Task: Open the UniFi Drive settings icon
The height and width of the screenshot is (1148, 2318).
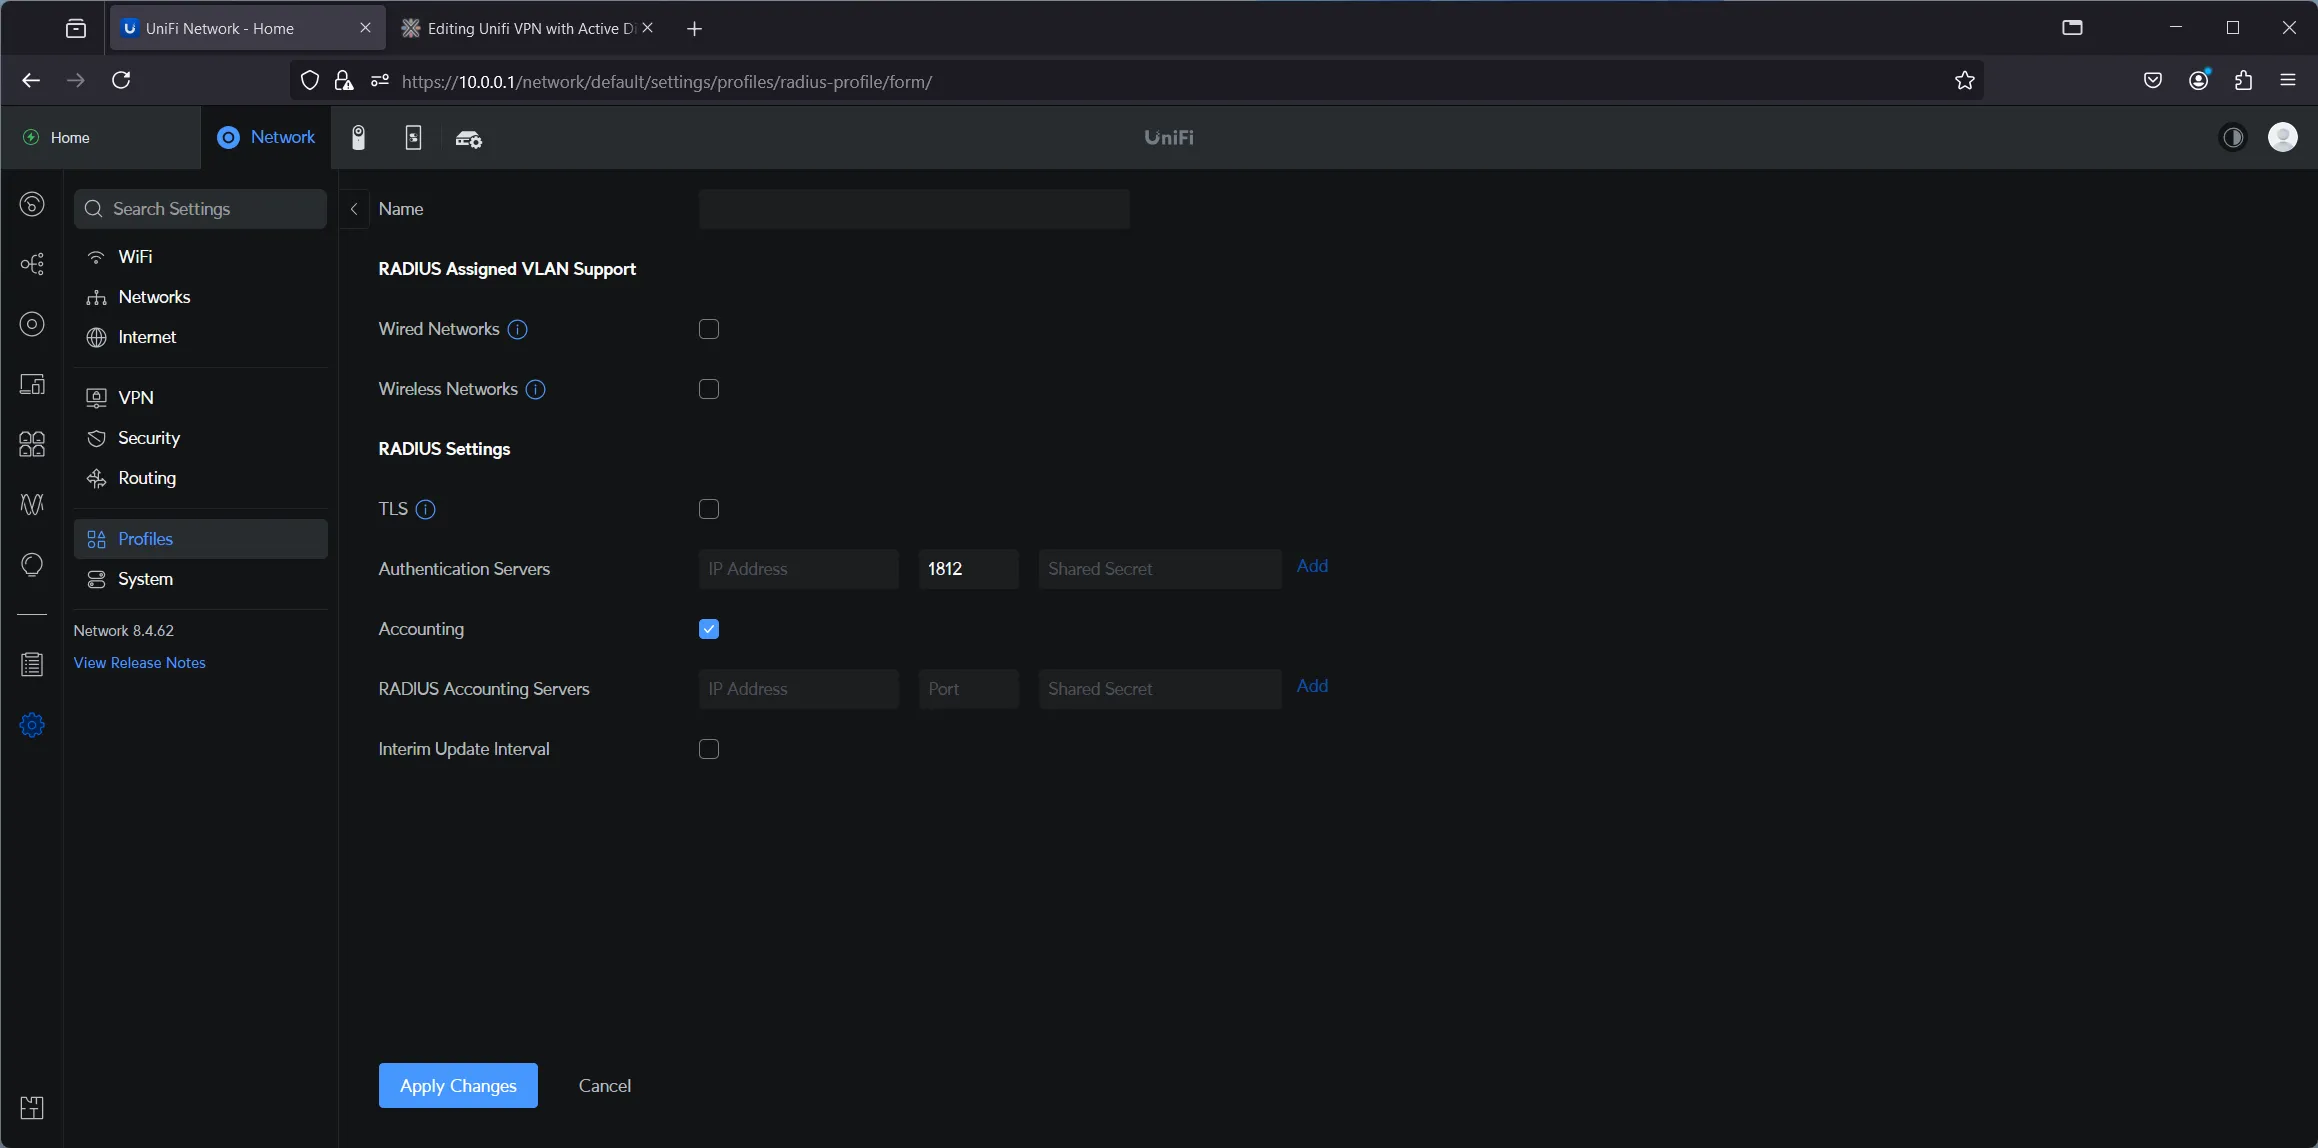Action: click(468, 138)
